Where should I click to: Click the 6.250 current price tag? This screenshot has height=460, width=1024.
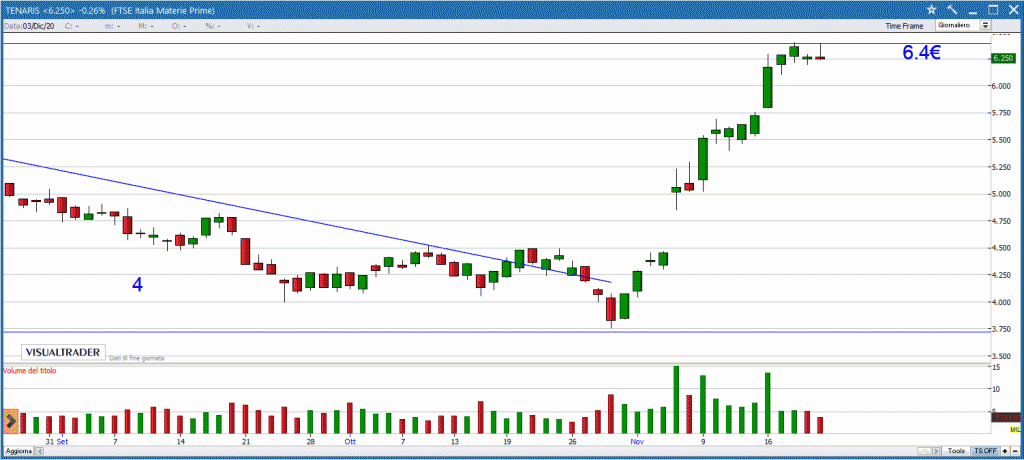tap(1003, 58)
